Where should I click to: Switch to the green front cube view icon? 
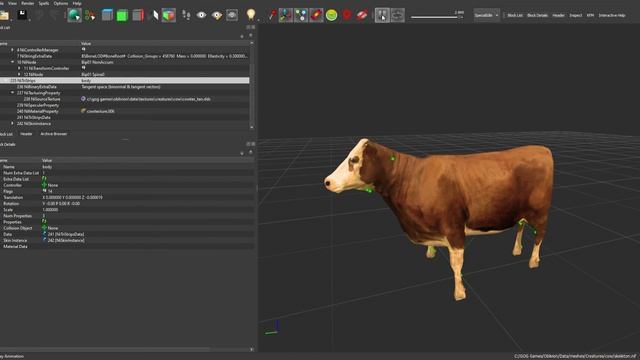click(122, 16)
